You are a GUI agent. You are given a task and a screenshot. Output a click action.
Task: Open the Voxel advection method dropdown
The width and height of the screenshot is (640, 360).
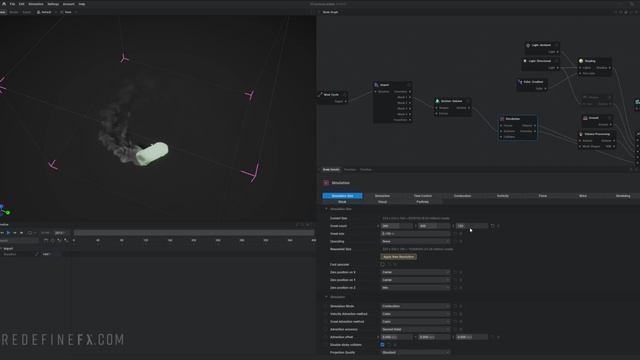pyautogui.click(x=415, y=322)
